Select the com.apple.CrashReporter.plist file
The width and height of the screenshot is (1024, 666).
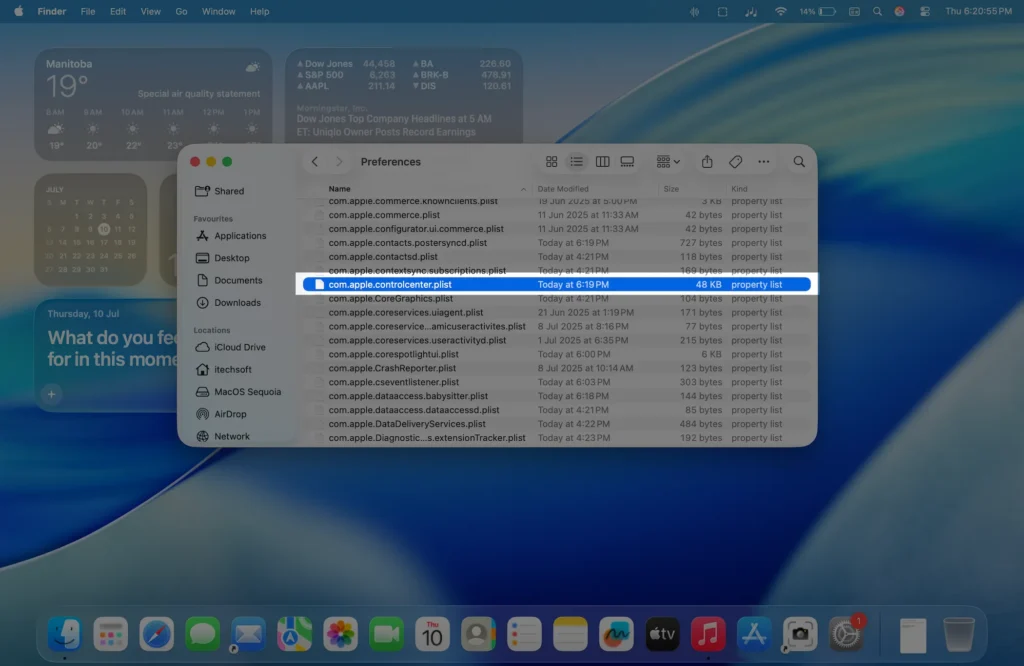[390, 368]
